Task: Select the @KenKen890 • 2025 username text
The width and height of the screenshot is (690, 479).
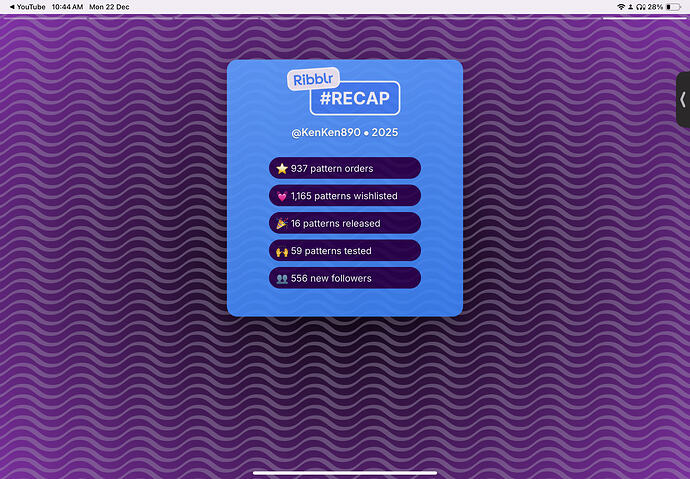Action: (345, 132)
